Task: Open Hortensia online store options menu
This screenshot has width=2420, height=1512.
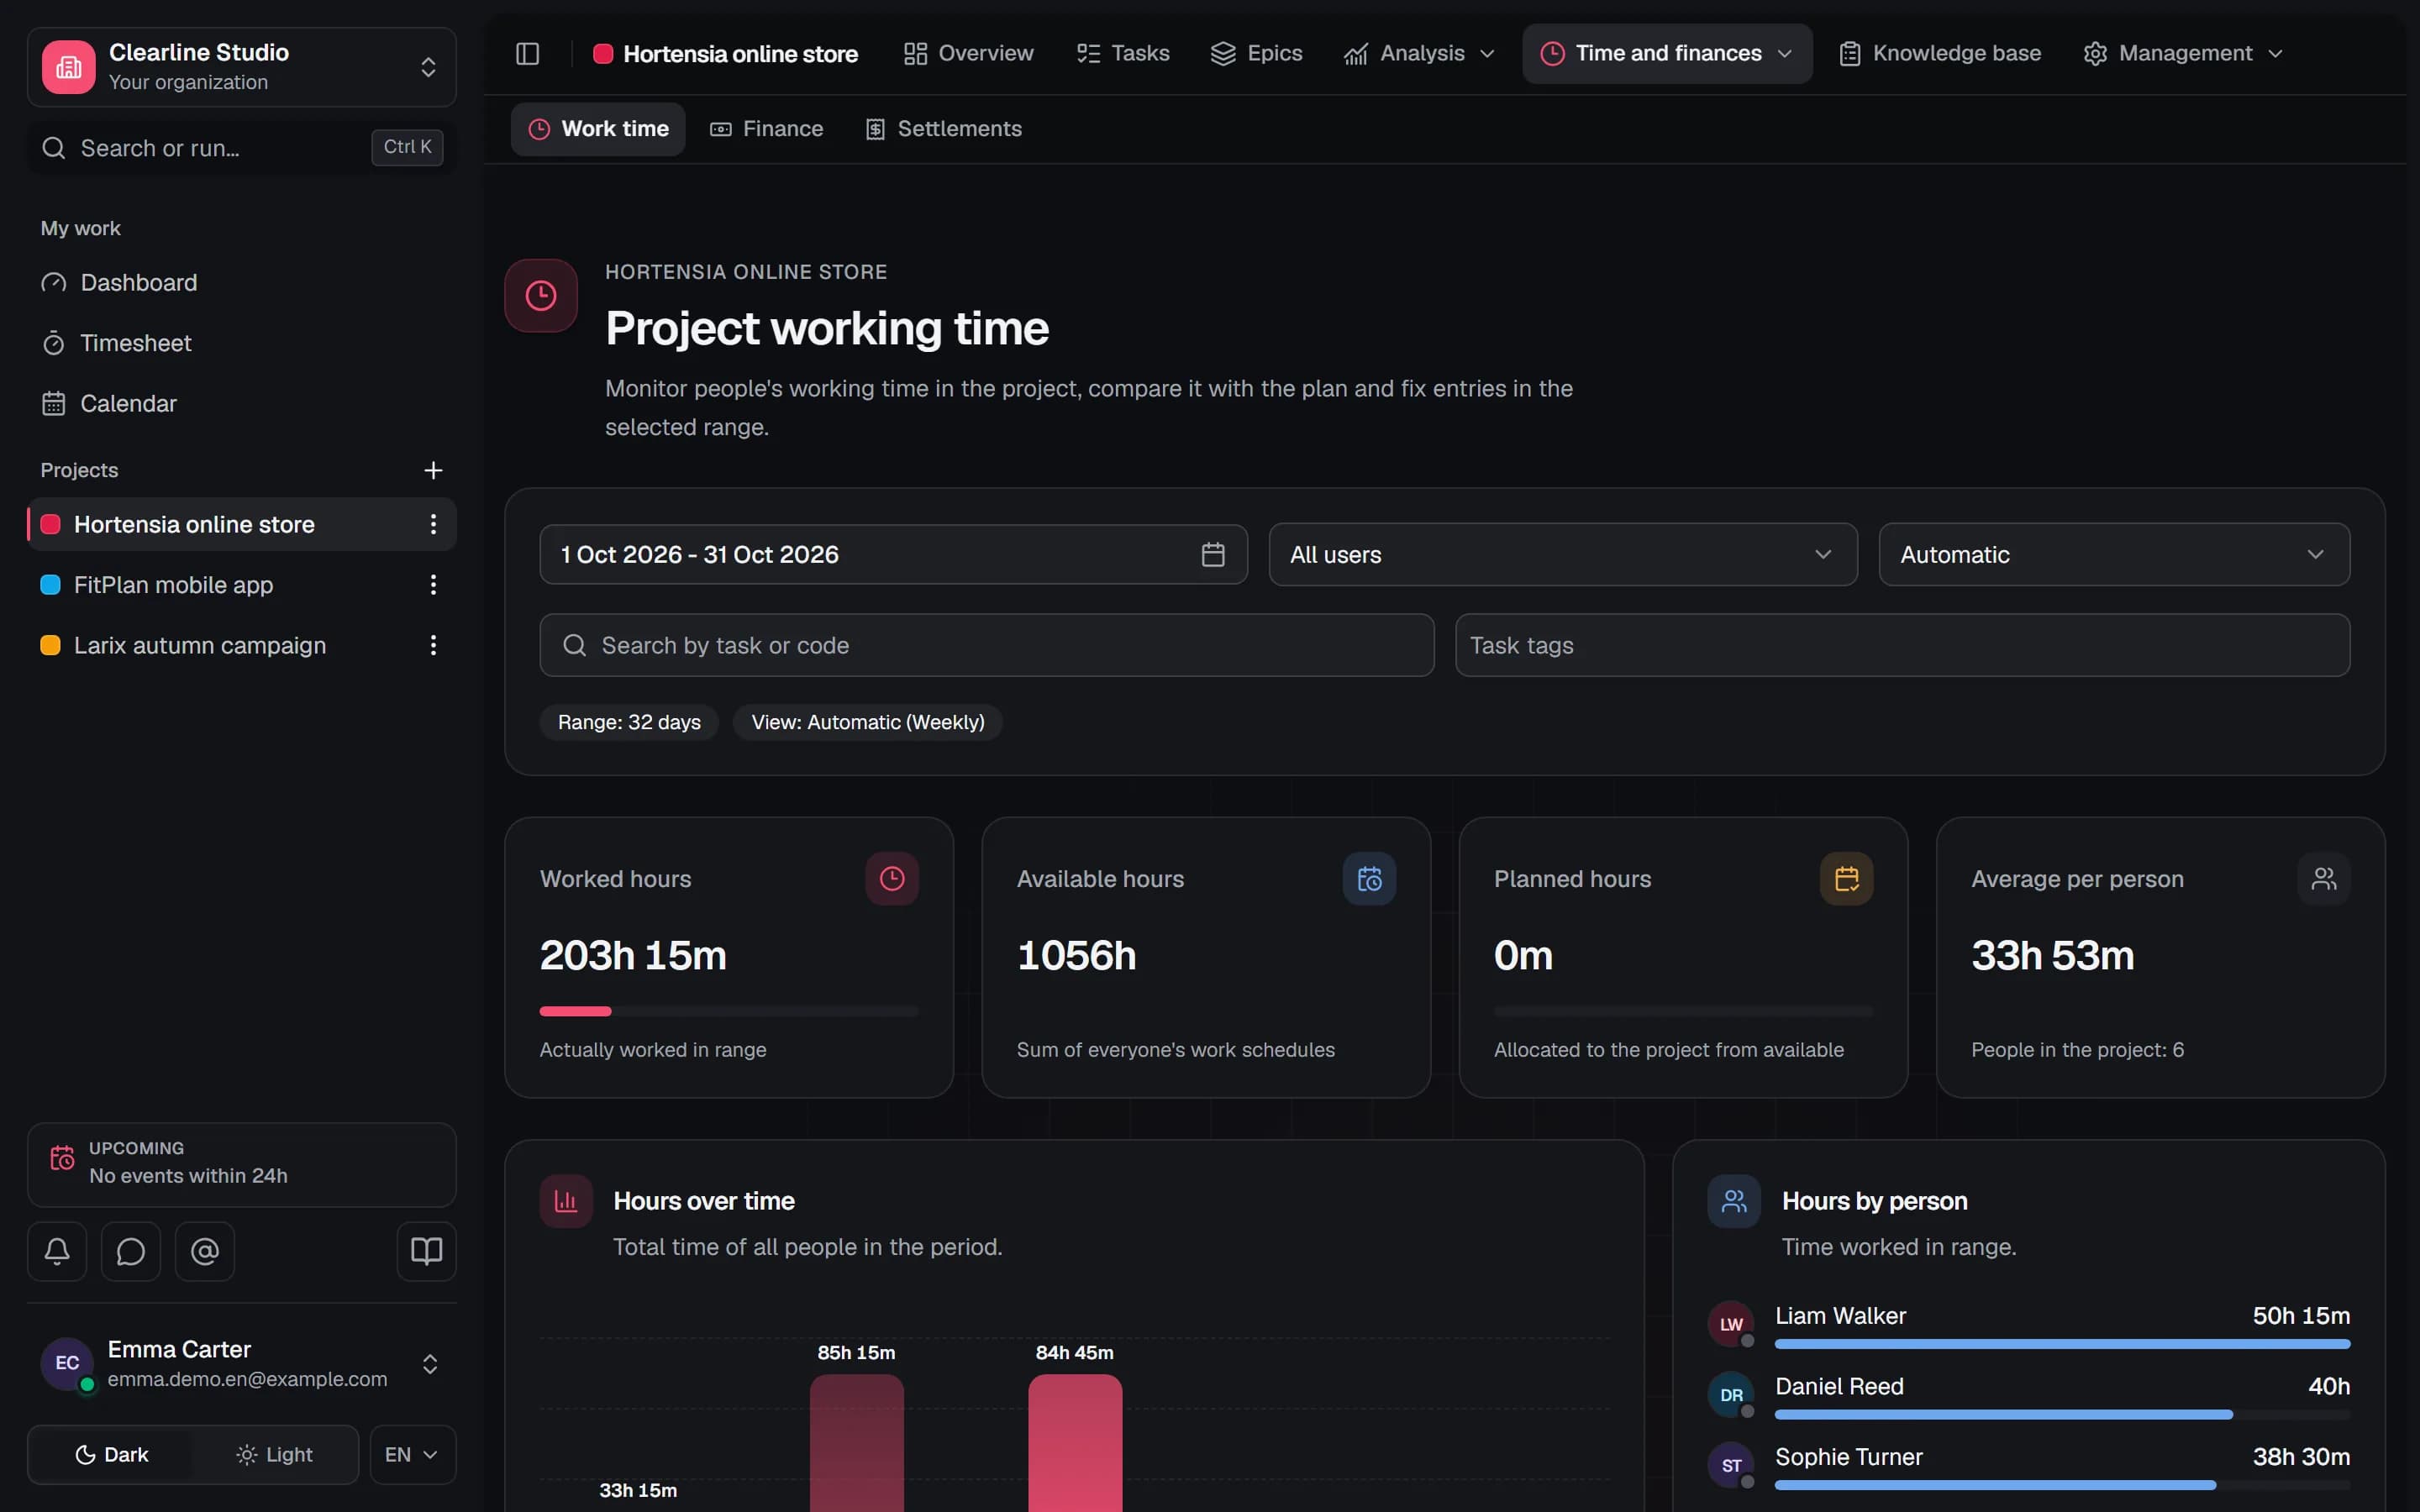Action: [x=433, y=524]
